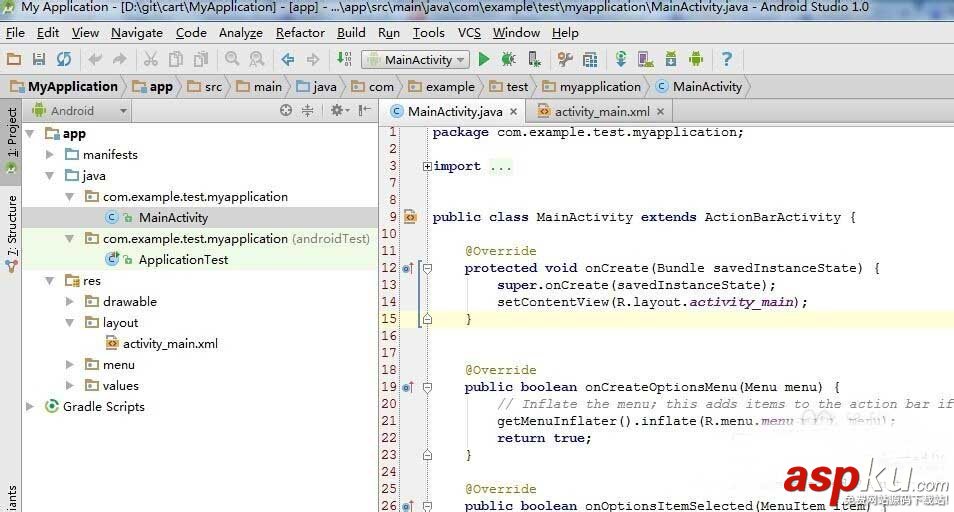Expand the manifests folder
This screenshot has height=512, width=954.
pyautogui.click(x=50, y=155)
